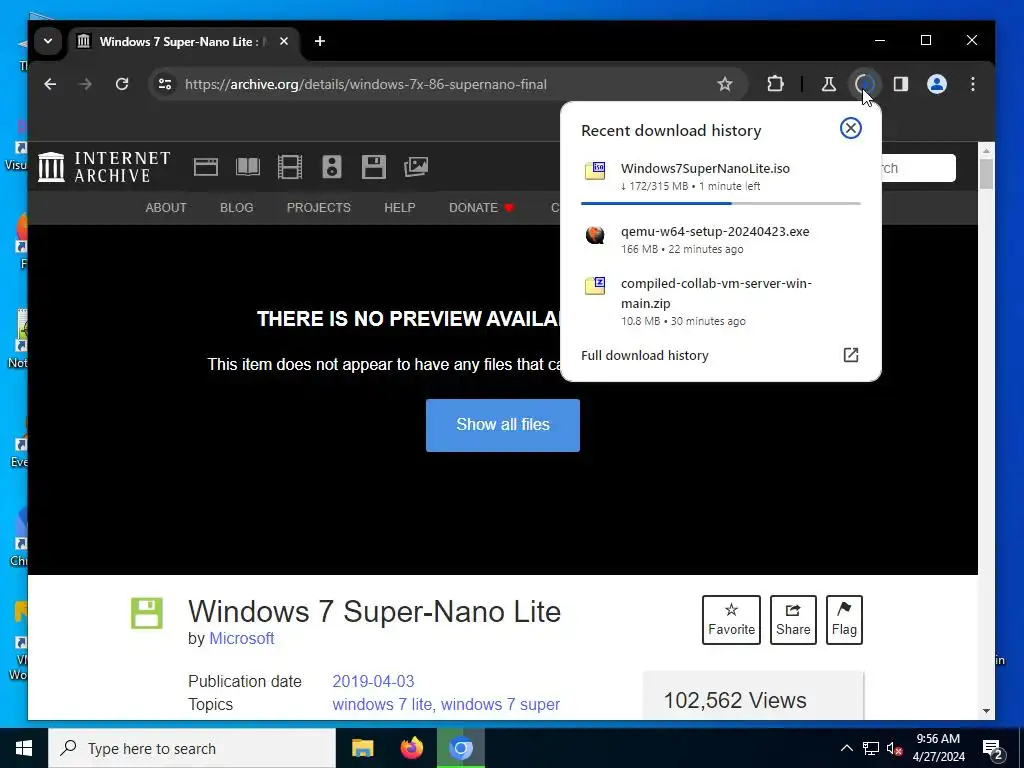This screenshot has width=1024, height=768.
Task: Open the Microsoft creator link
Action: point(242,639)
